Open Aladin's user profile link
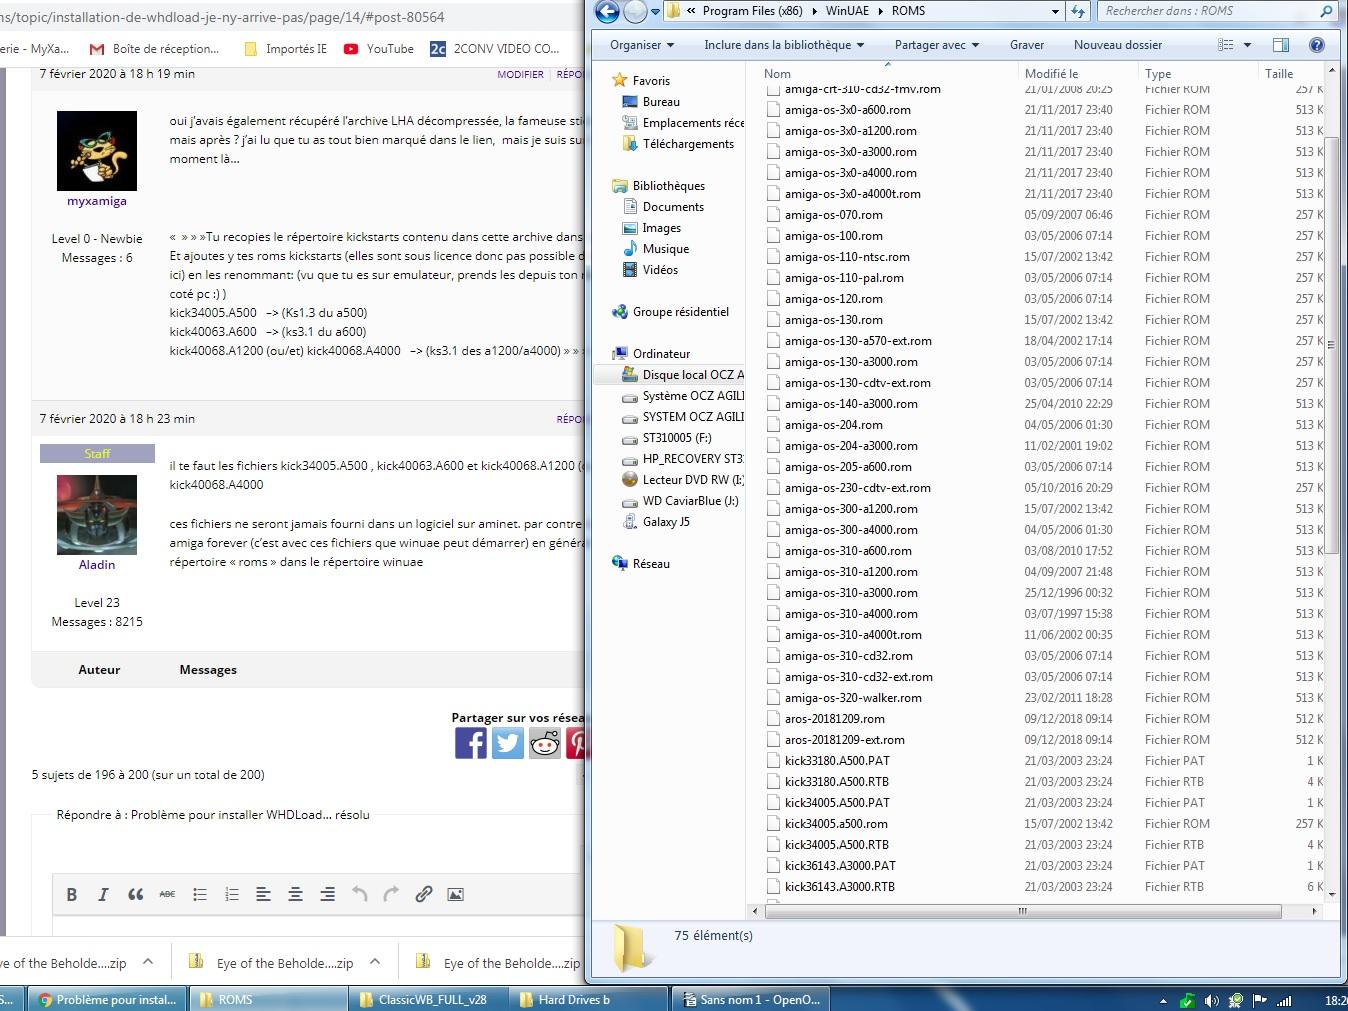Screen dimensions: 1348x1011 click(97, 565)
